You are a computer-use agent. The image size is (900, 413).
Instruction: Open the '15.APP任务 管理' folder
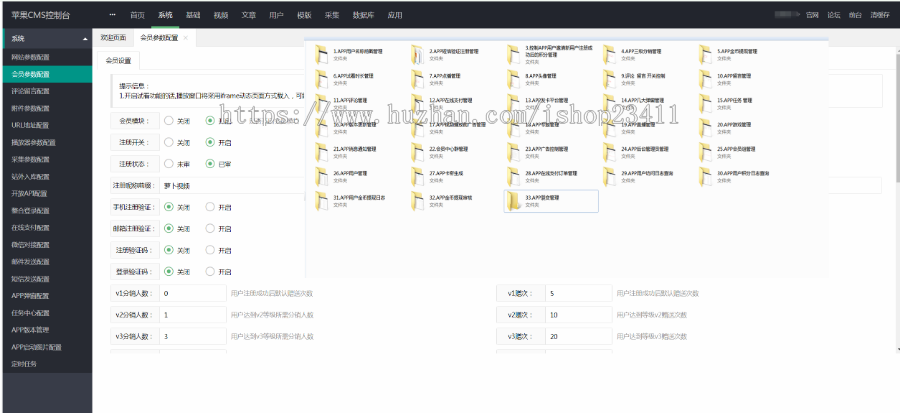tap(726, 103)
